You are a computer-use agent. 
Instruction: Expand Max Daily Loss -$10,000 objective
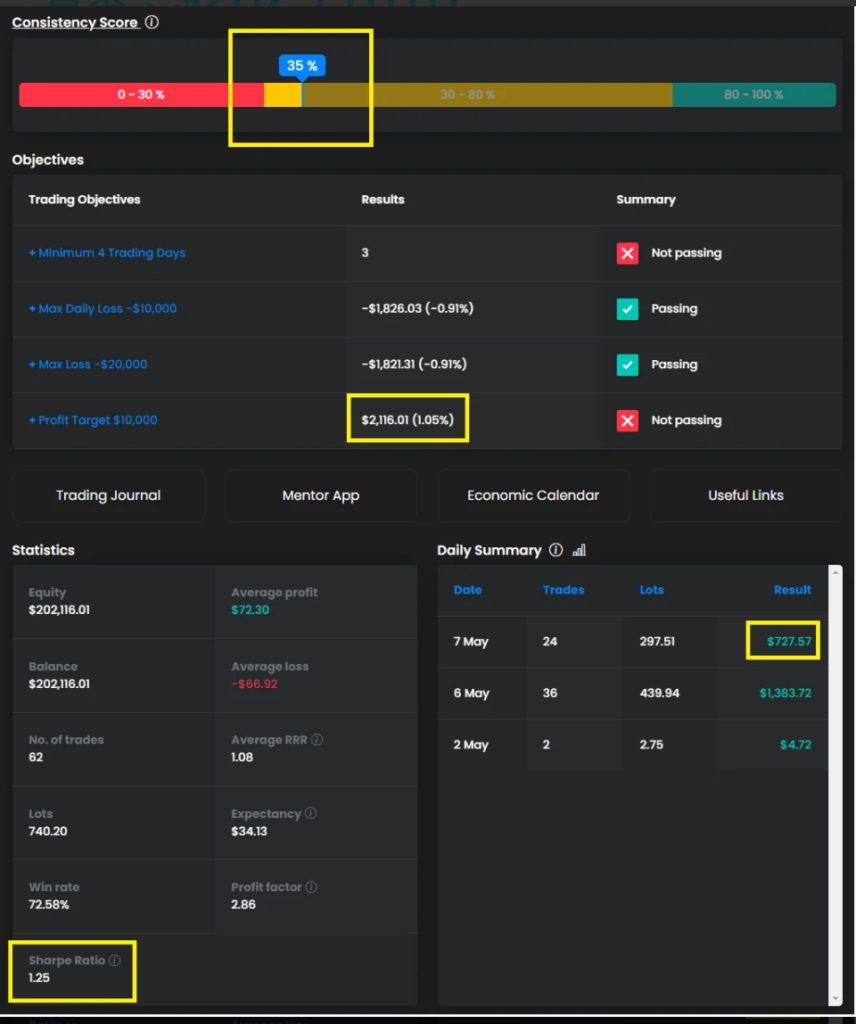point(103,309)
